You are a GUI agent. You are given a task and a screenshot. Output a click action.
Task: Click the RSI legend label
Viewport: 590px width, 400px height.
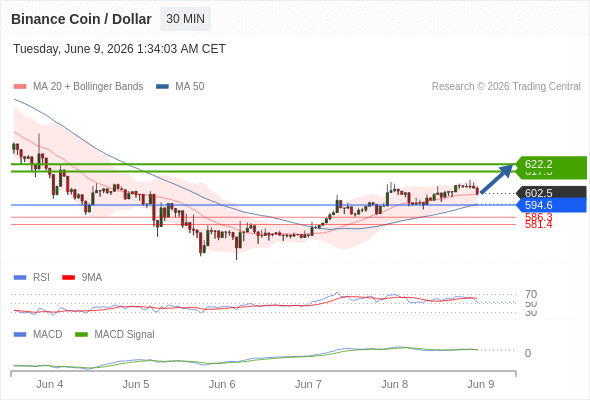[41, 278]
